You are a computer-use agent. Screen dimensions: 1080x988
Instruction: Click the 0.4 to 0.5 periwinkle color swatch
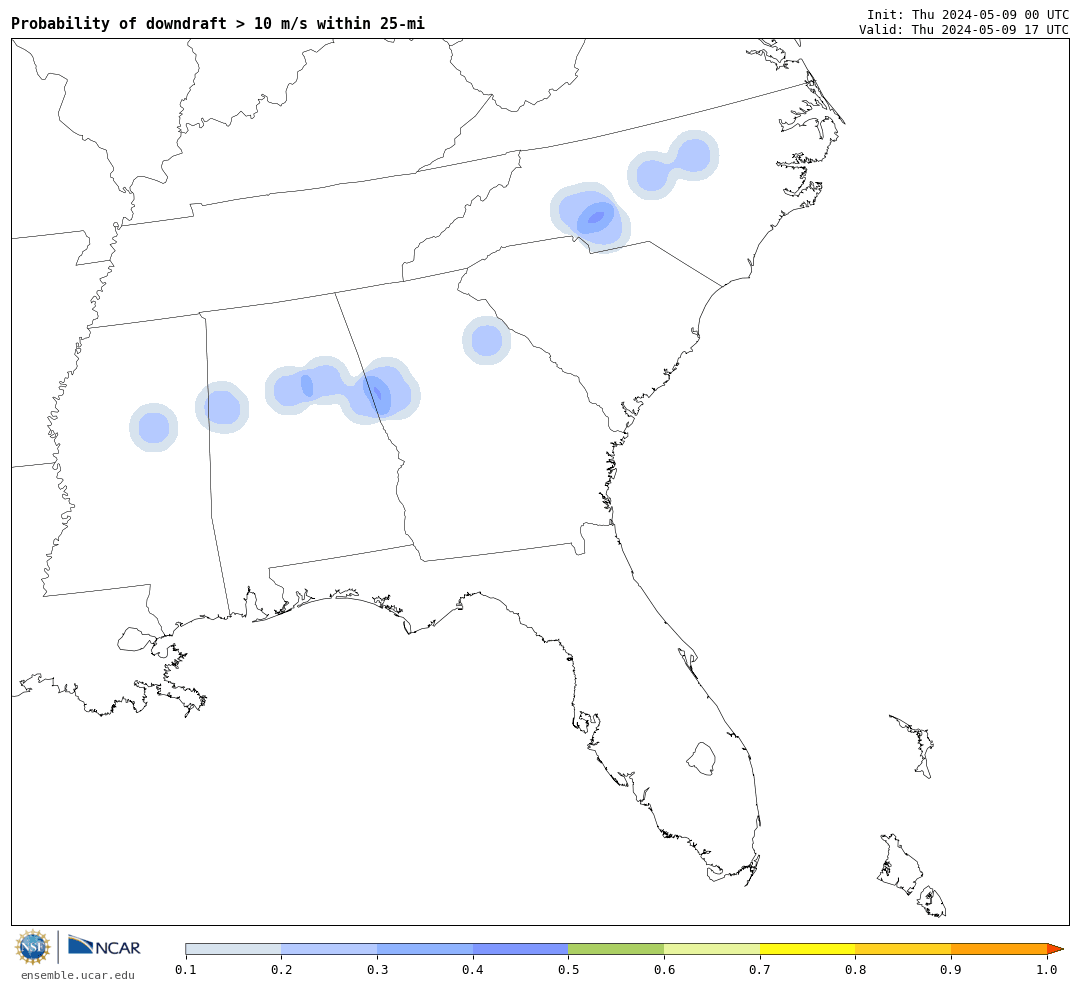pyautogui.click(x=521, y=949)
